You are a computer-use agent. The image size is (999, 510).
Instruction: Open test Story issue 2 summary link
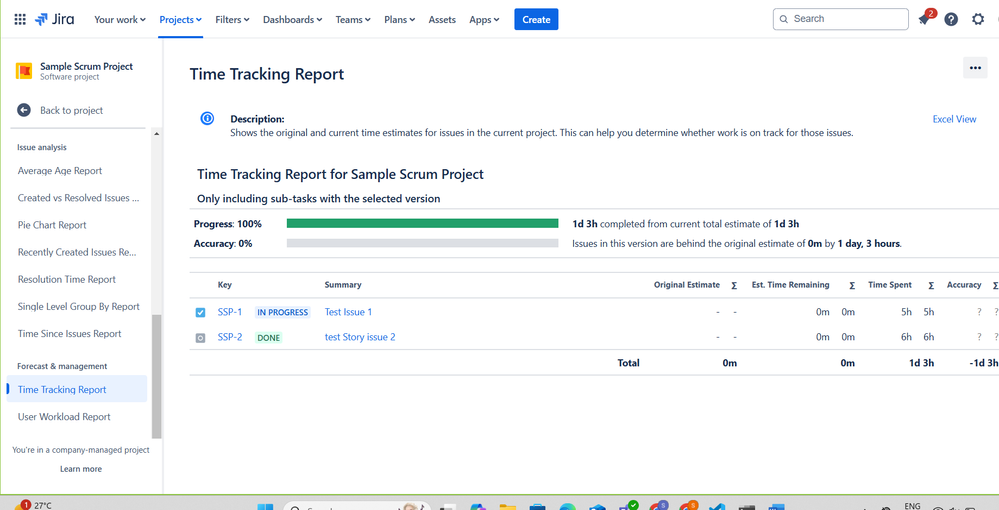pos(360,337)
